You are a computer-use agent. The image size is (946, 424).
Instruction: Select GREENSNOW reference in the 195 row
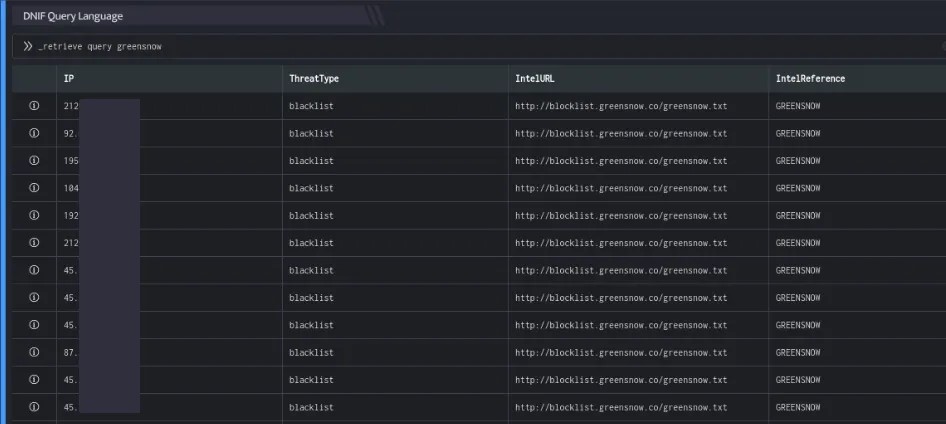click(798, 161)
